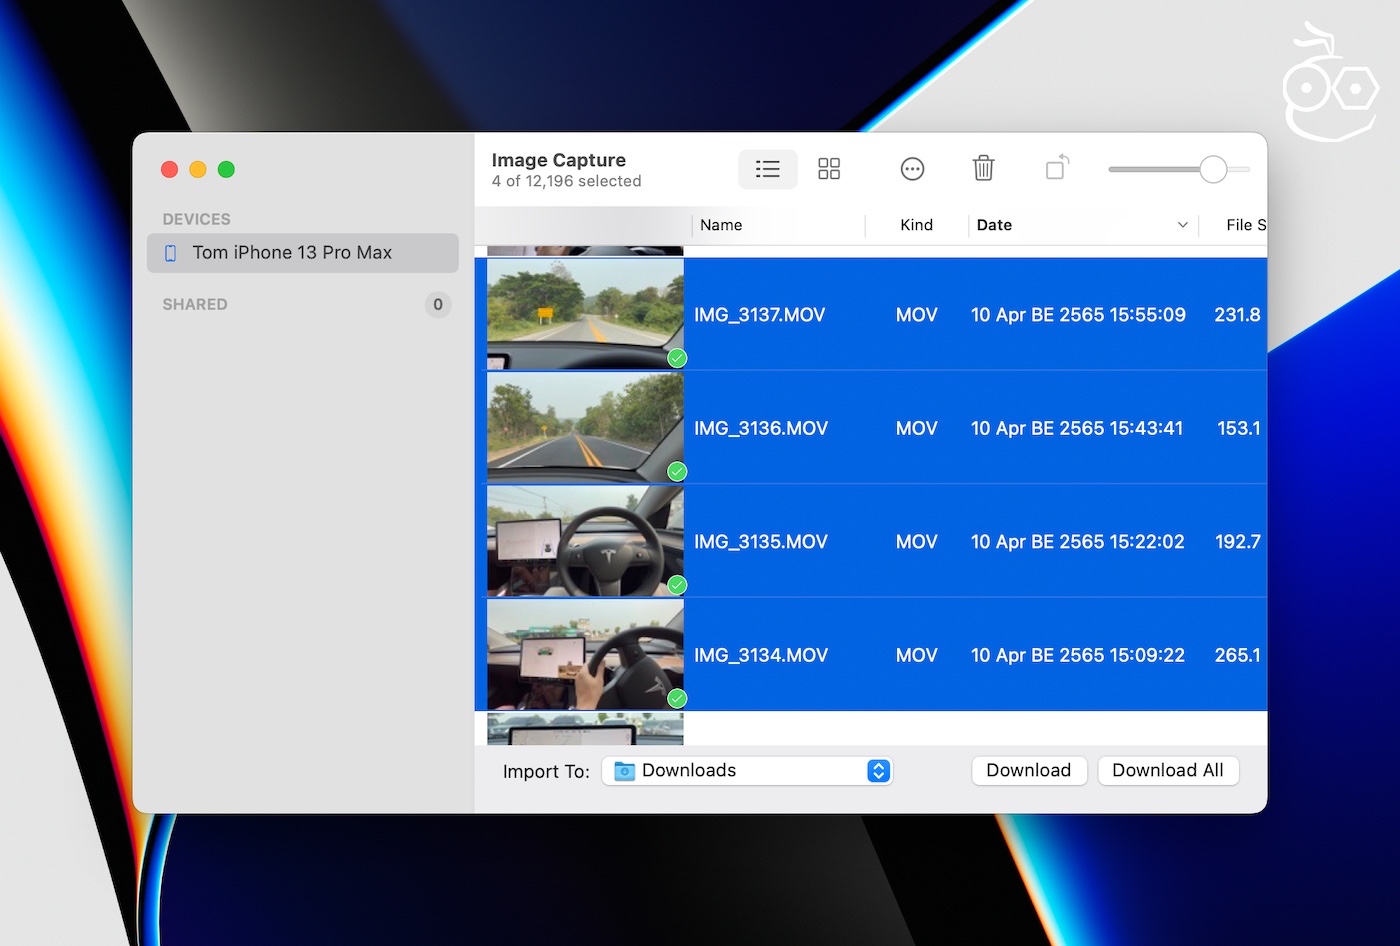This screenshot has width=1400, height=946.
Task: Click the rotate image icon
Action: (x=1057, y=168)
